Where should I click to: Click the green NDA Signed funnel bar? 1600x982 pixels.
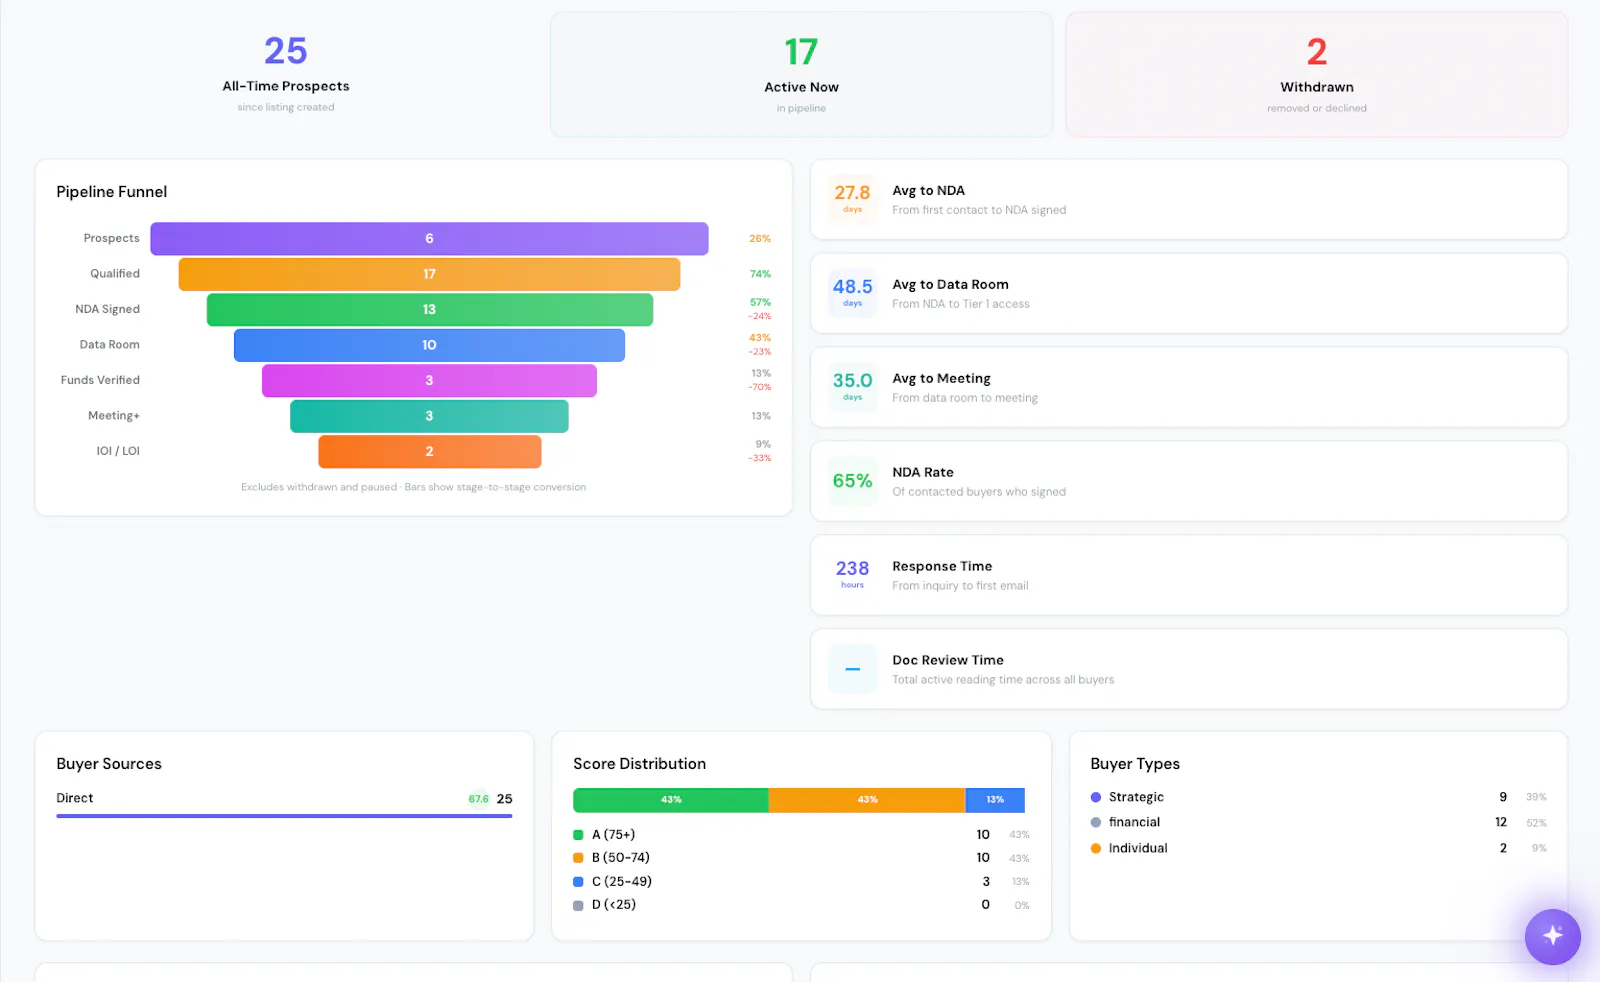[x=429, y=310]
